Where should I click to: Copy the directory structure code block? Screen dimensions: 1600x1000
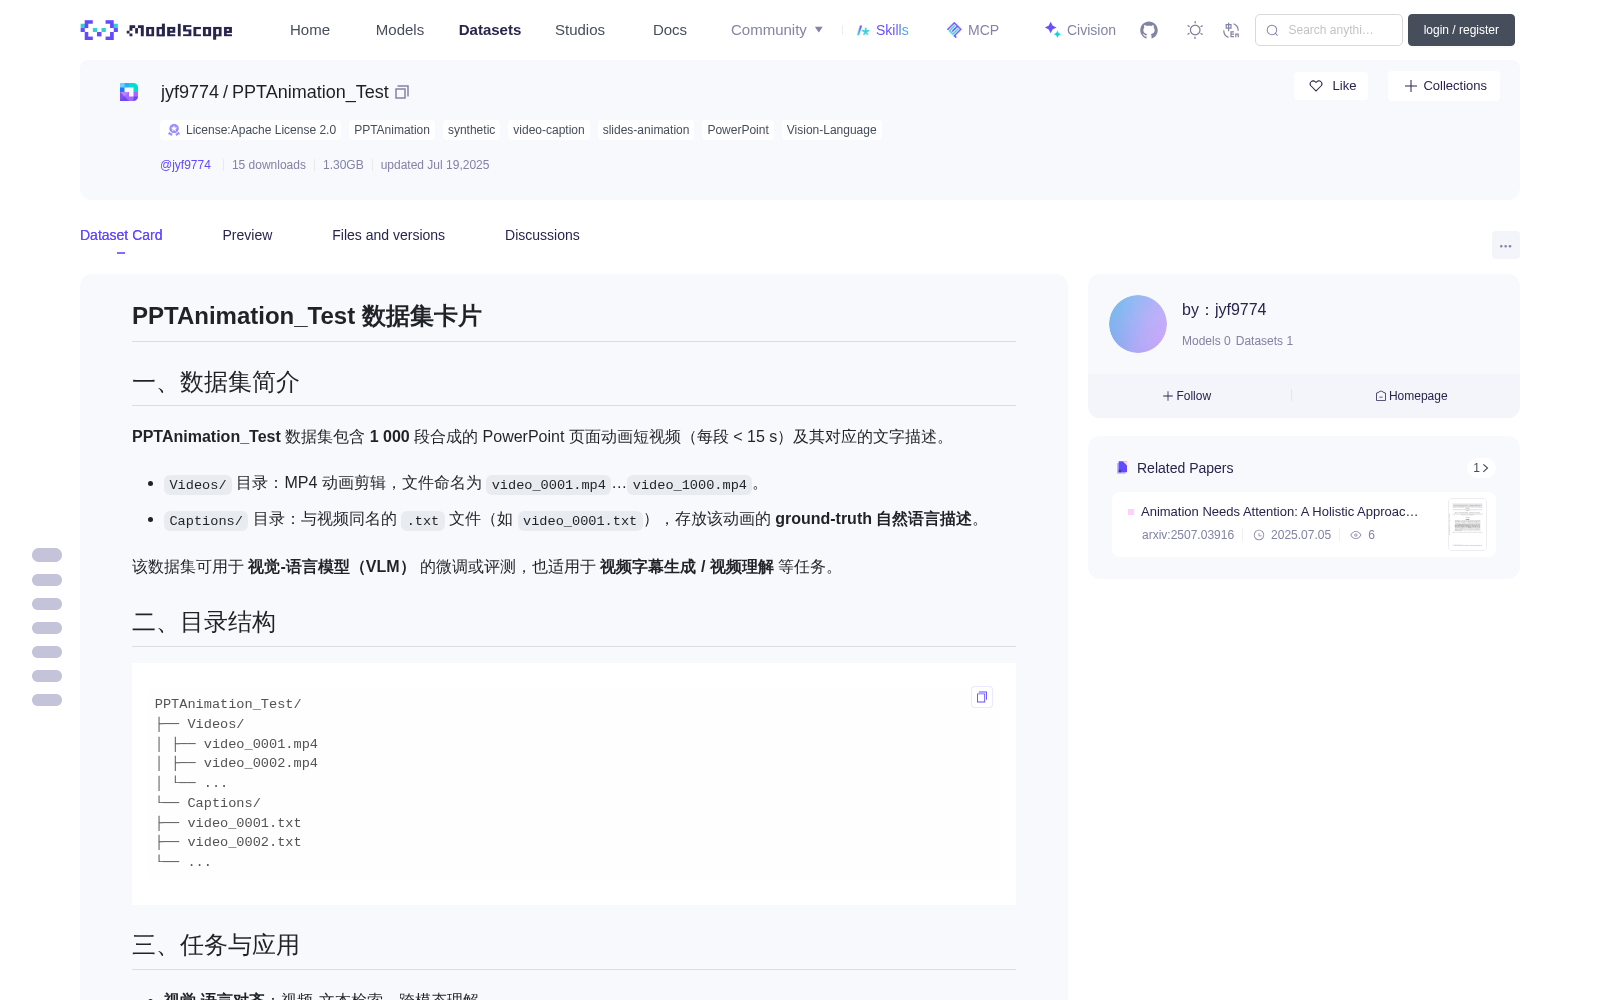[982, 697]
